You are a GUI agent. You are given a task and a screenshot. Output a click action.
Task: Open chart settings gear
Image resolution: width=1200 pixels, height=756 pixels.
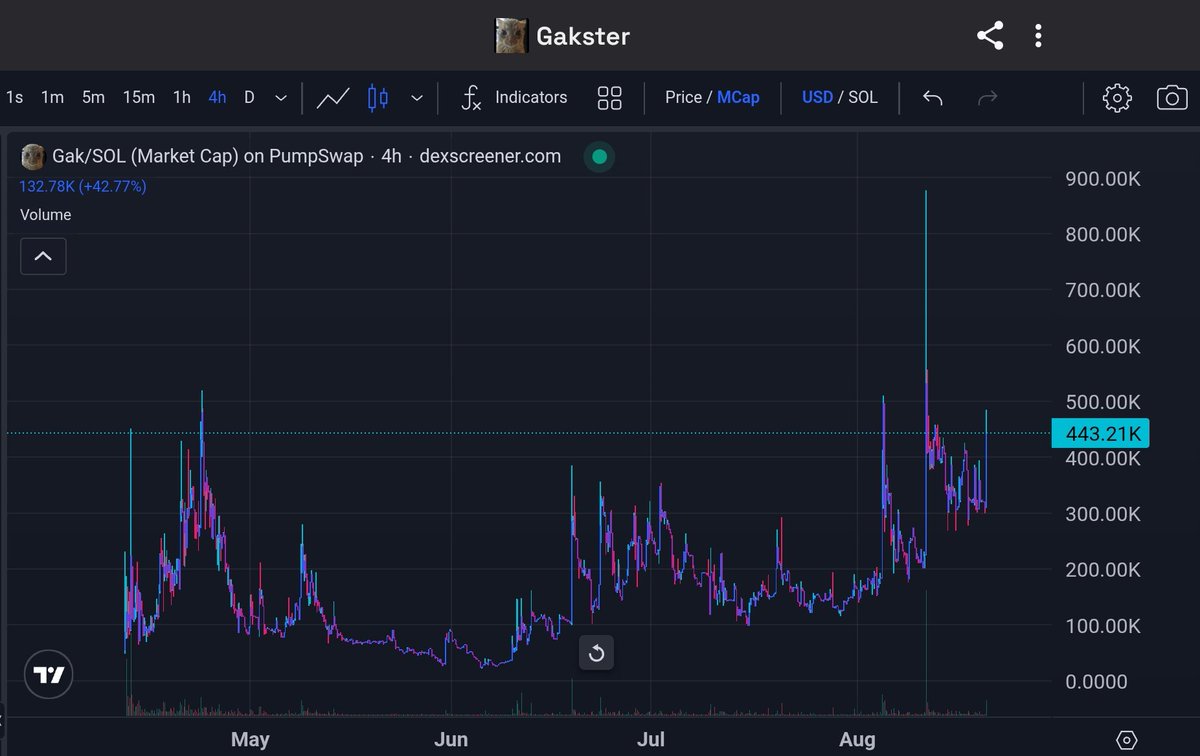point(1117,98)
